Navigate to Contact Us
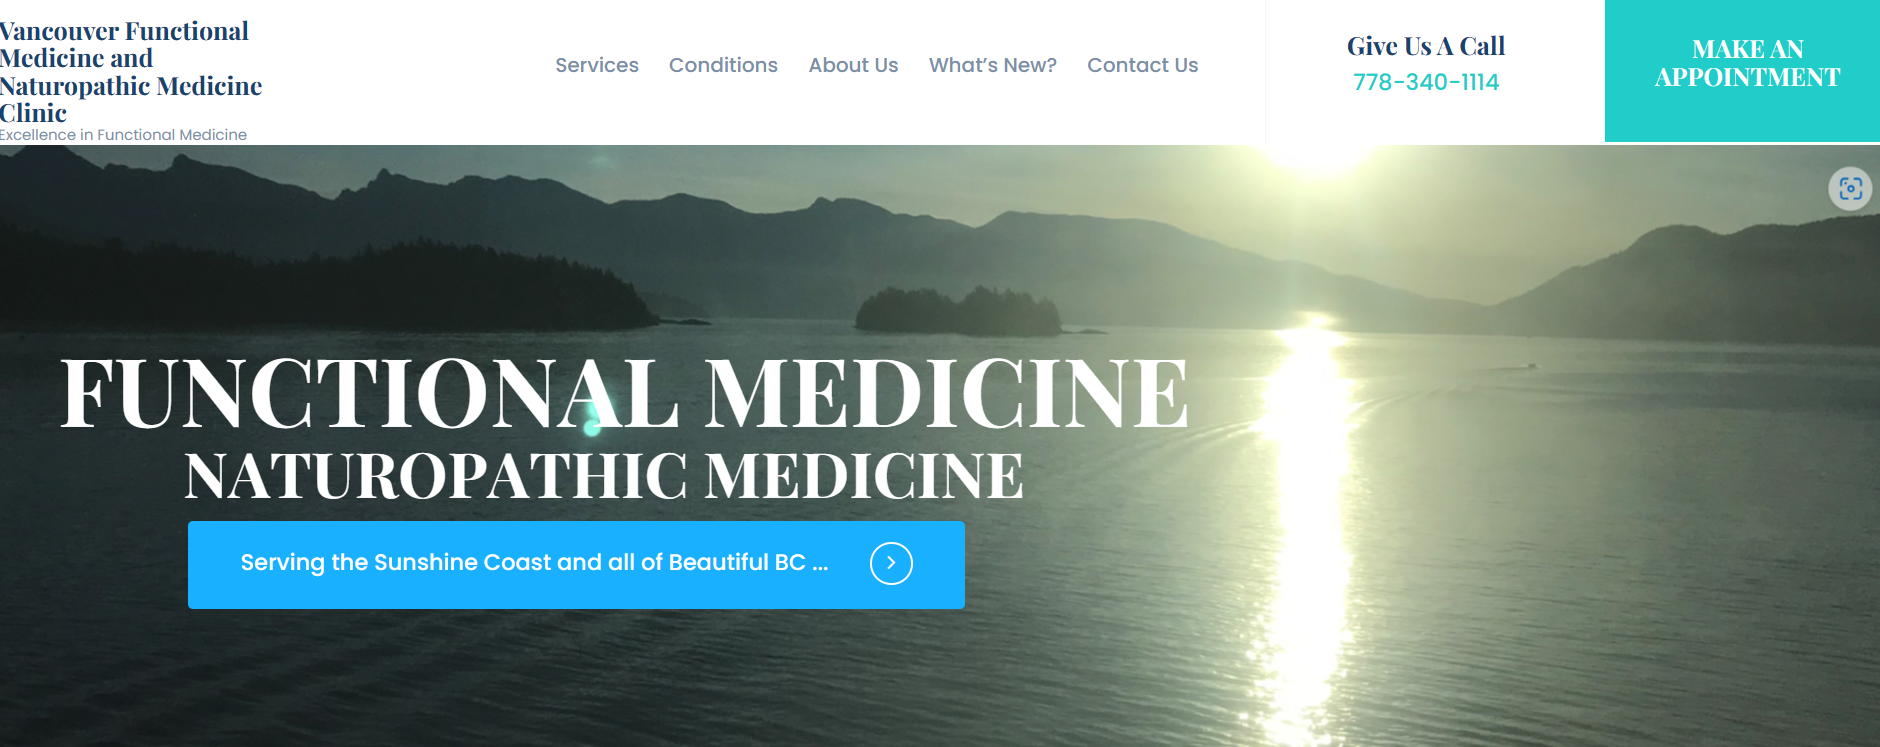This screenshot has width=1880, height=747. 1142,65
